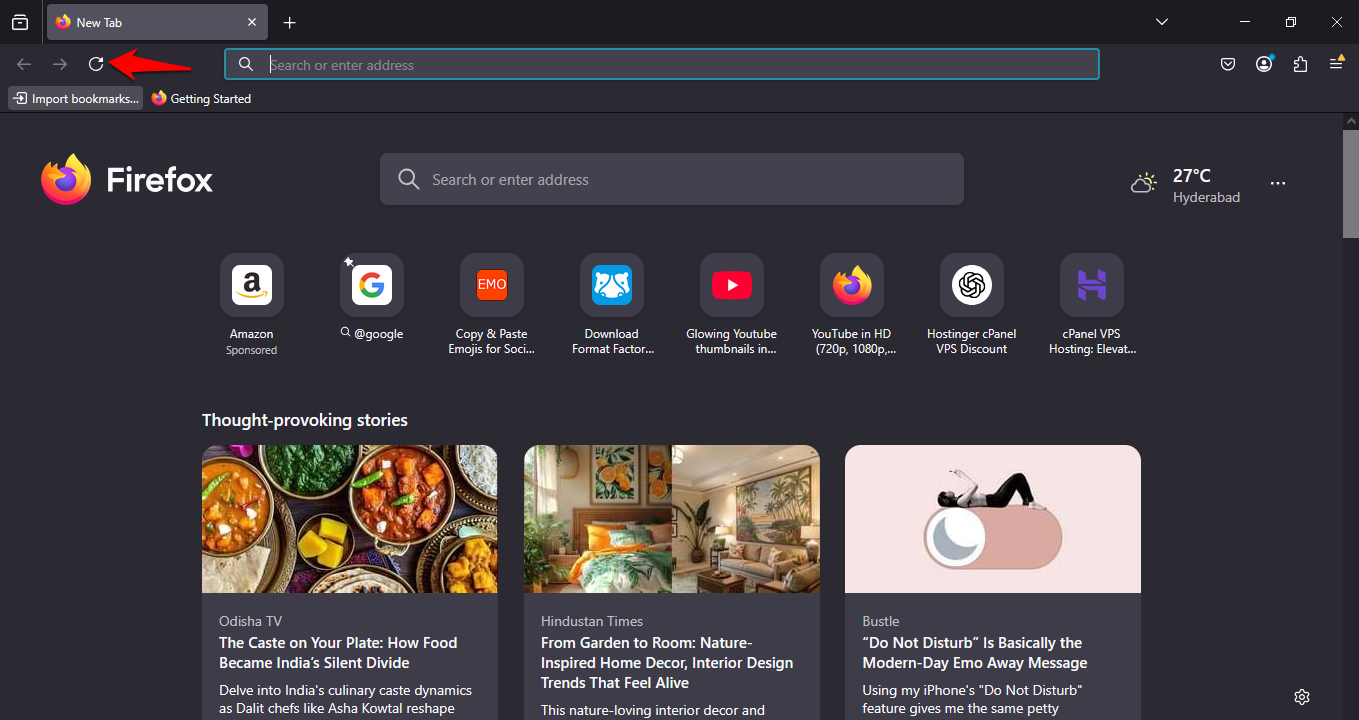The width and height of the screenshot is (1359, 720).
Task: Select the New Tab tab
Action: pyautogui.click(x=157, y=22)
